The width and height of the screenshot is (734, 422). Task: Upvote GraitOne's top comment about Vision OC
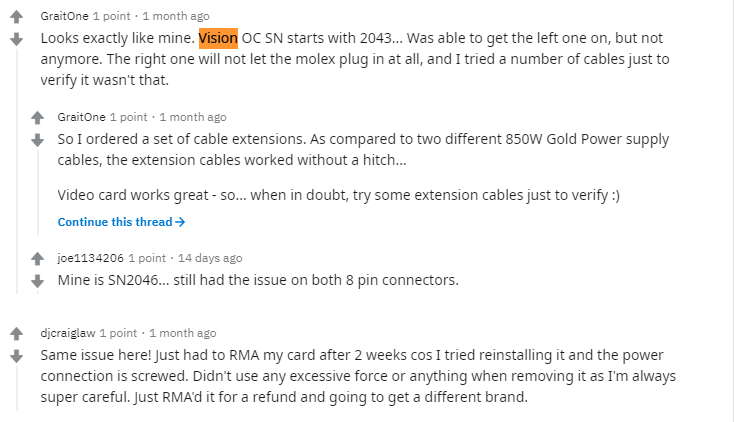coord(16,17)
